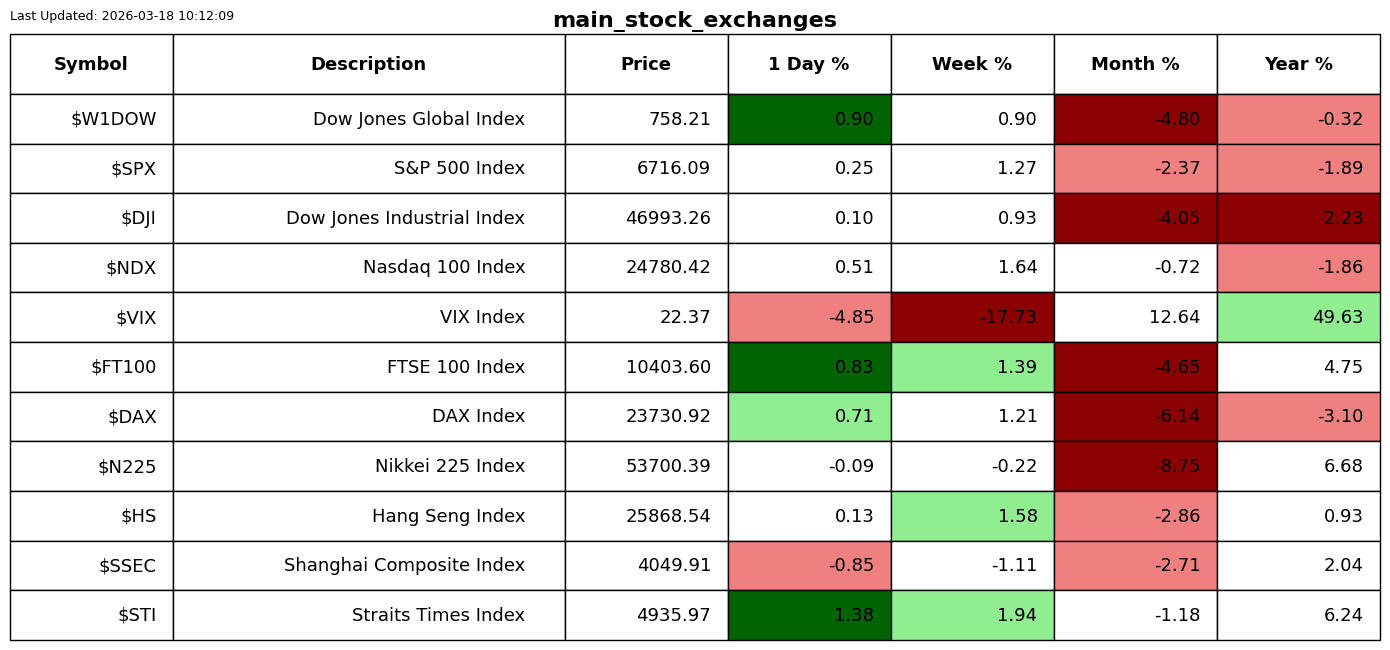Select the $DAX symbol cell
The image size is (1390, 650).
[x=91, y=416]
